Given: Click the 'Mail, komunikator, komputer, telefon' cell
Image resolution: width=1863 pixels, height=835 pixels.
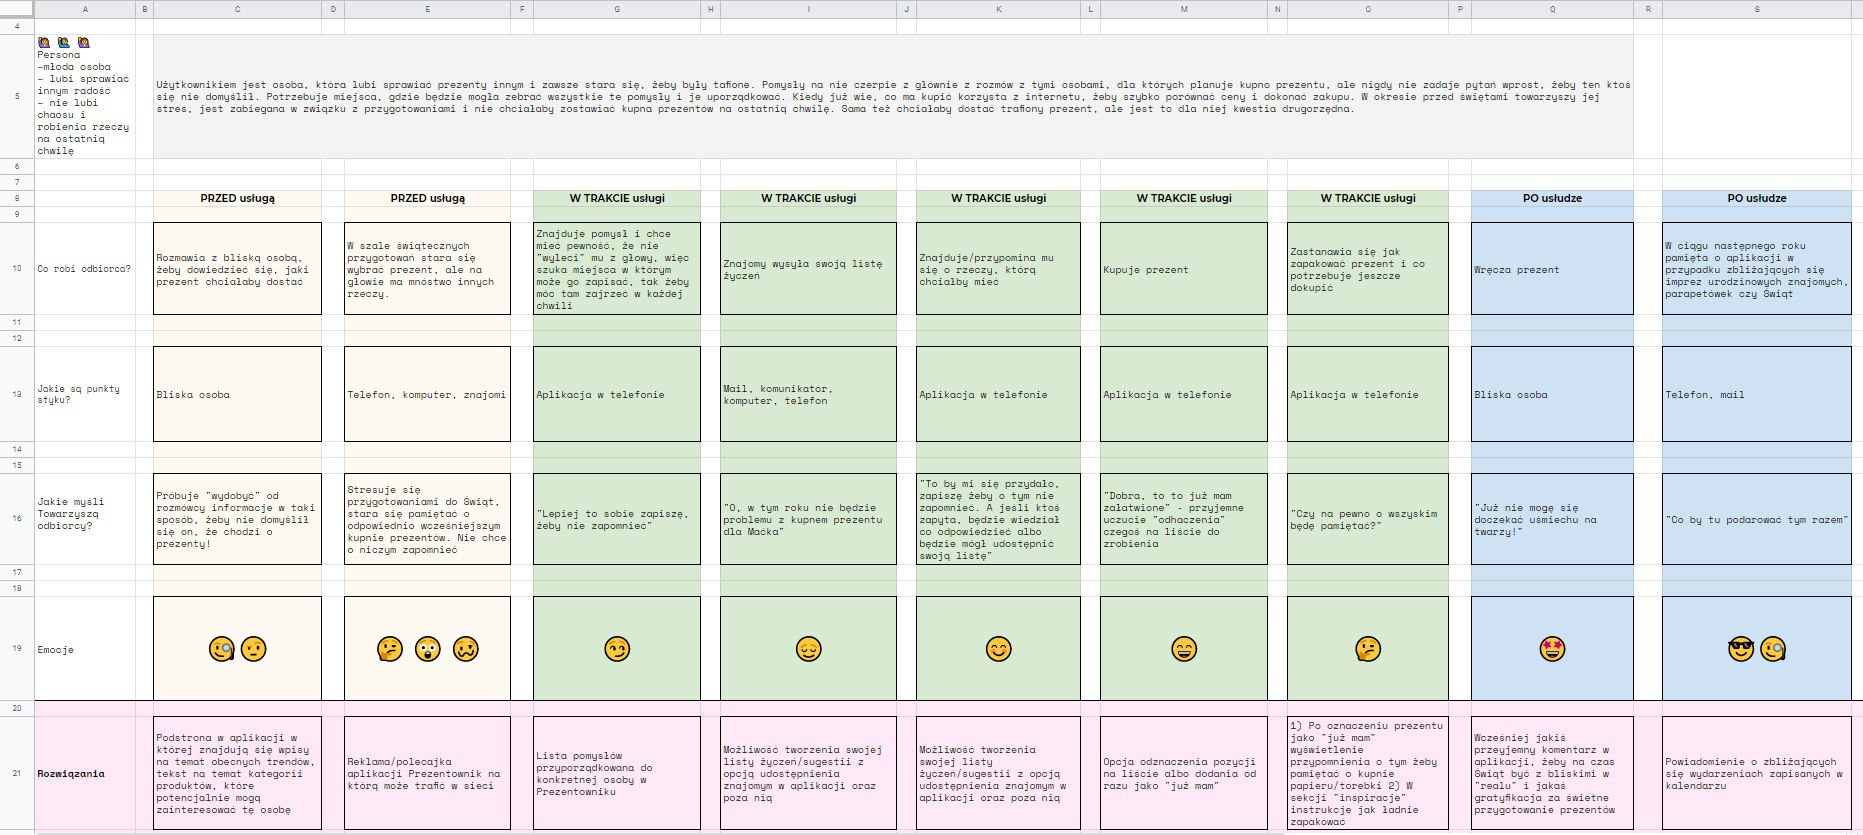Looking at the screenshot, I should point(808,394).
